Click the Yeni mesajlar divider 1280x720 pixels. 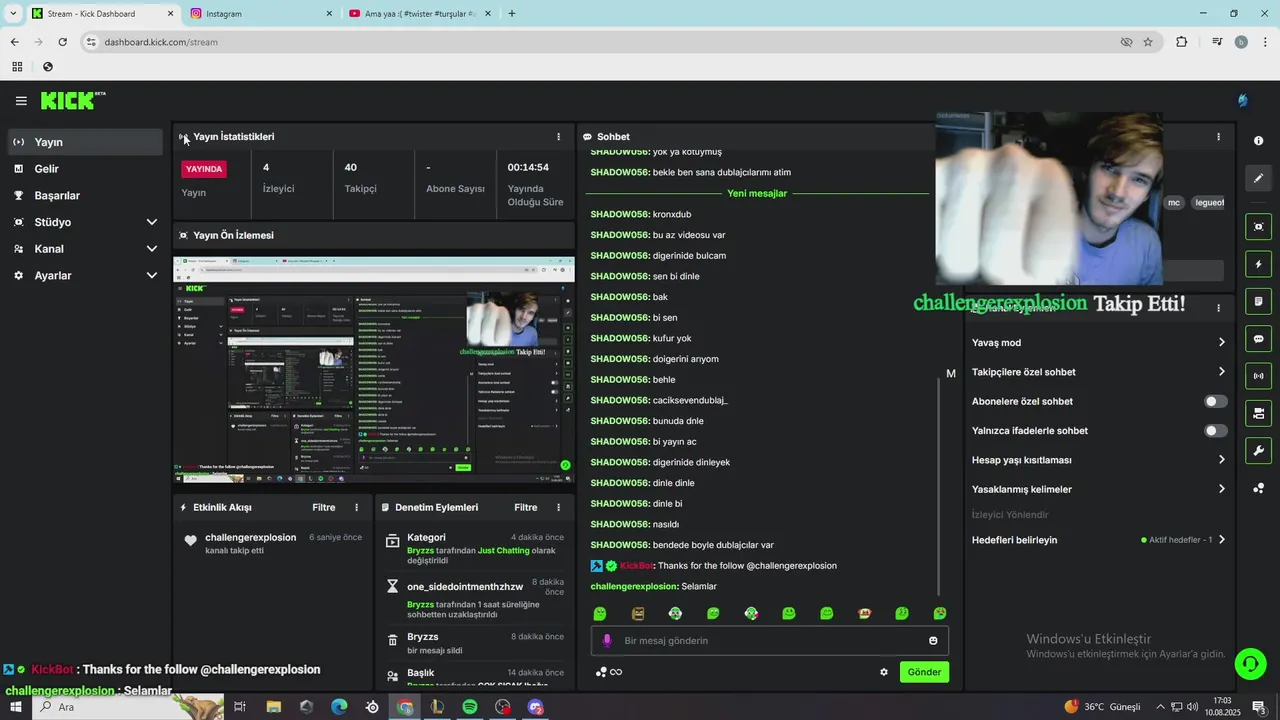[757, 193]
